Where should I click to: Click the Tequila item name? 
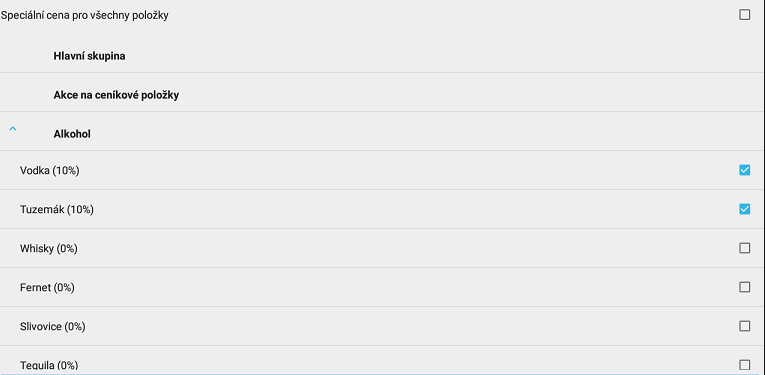(37, 365)
